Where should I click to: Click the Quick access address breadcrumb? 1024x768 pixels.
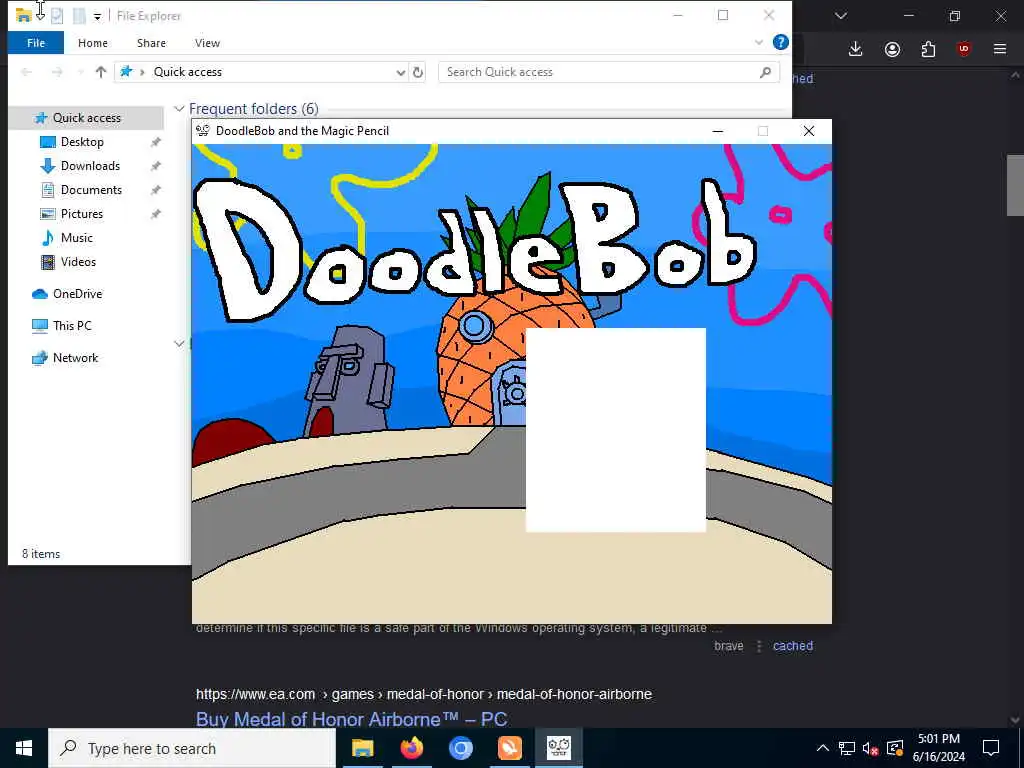[x=187, y=72]
